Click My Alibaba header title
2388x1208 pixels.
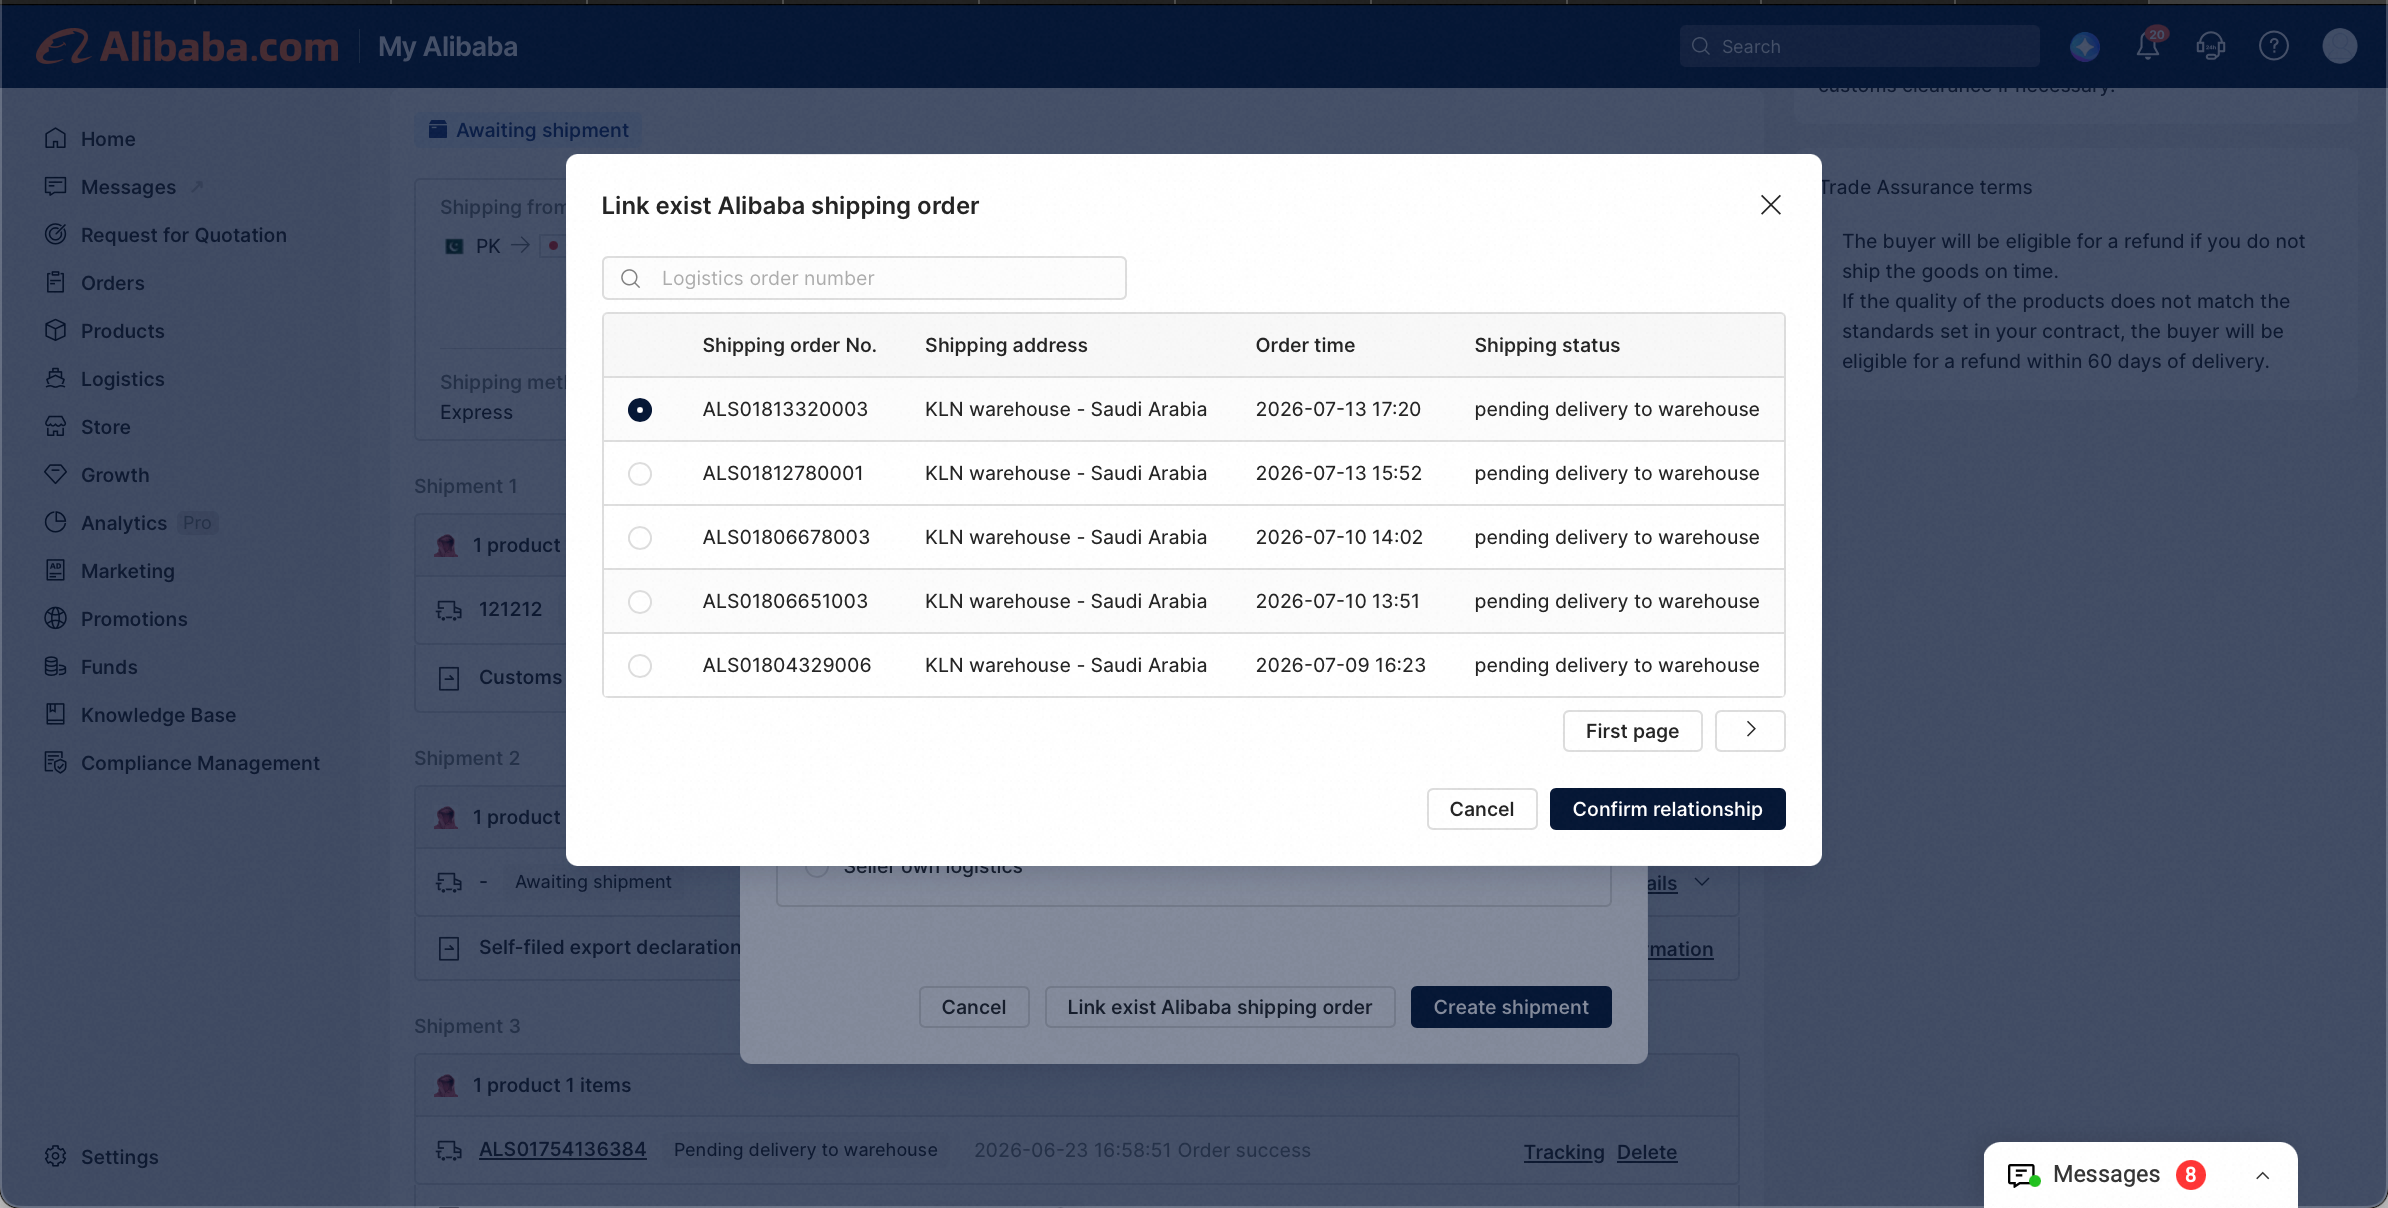click(x=448, y=47)
